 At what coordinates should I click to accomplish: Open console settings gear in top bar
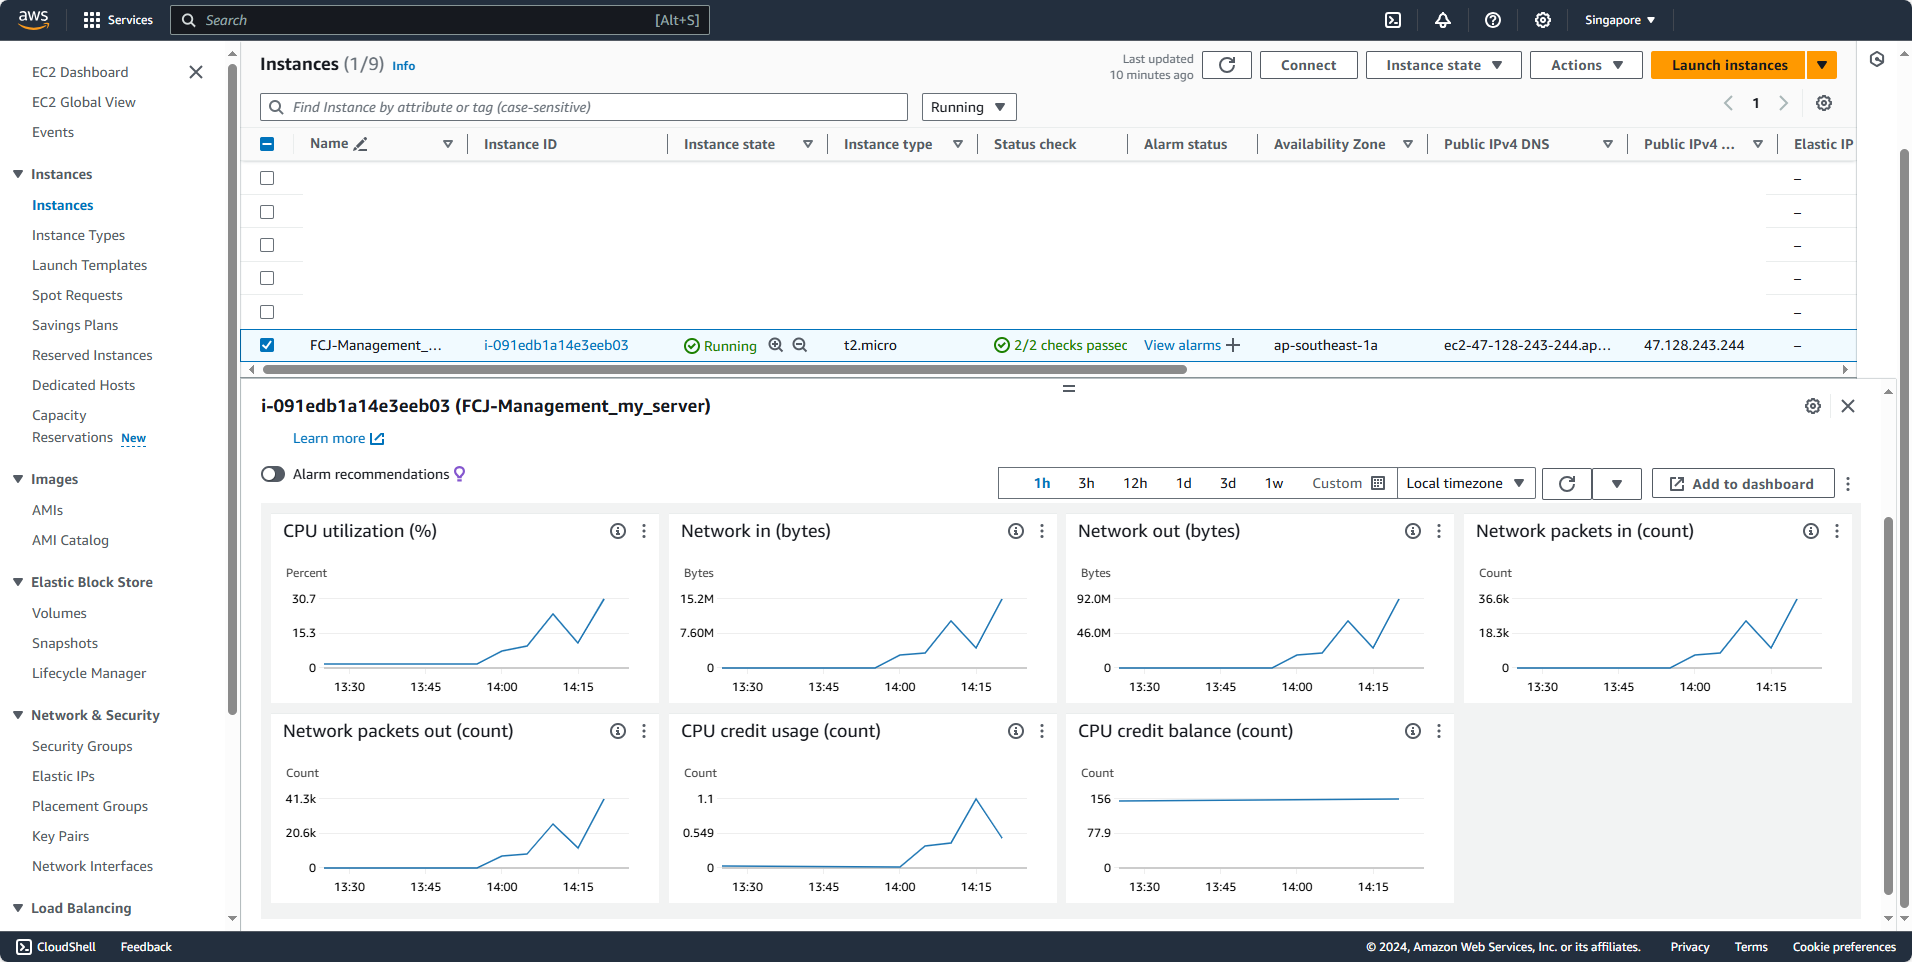pos(1543,20)
